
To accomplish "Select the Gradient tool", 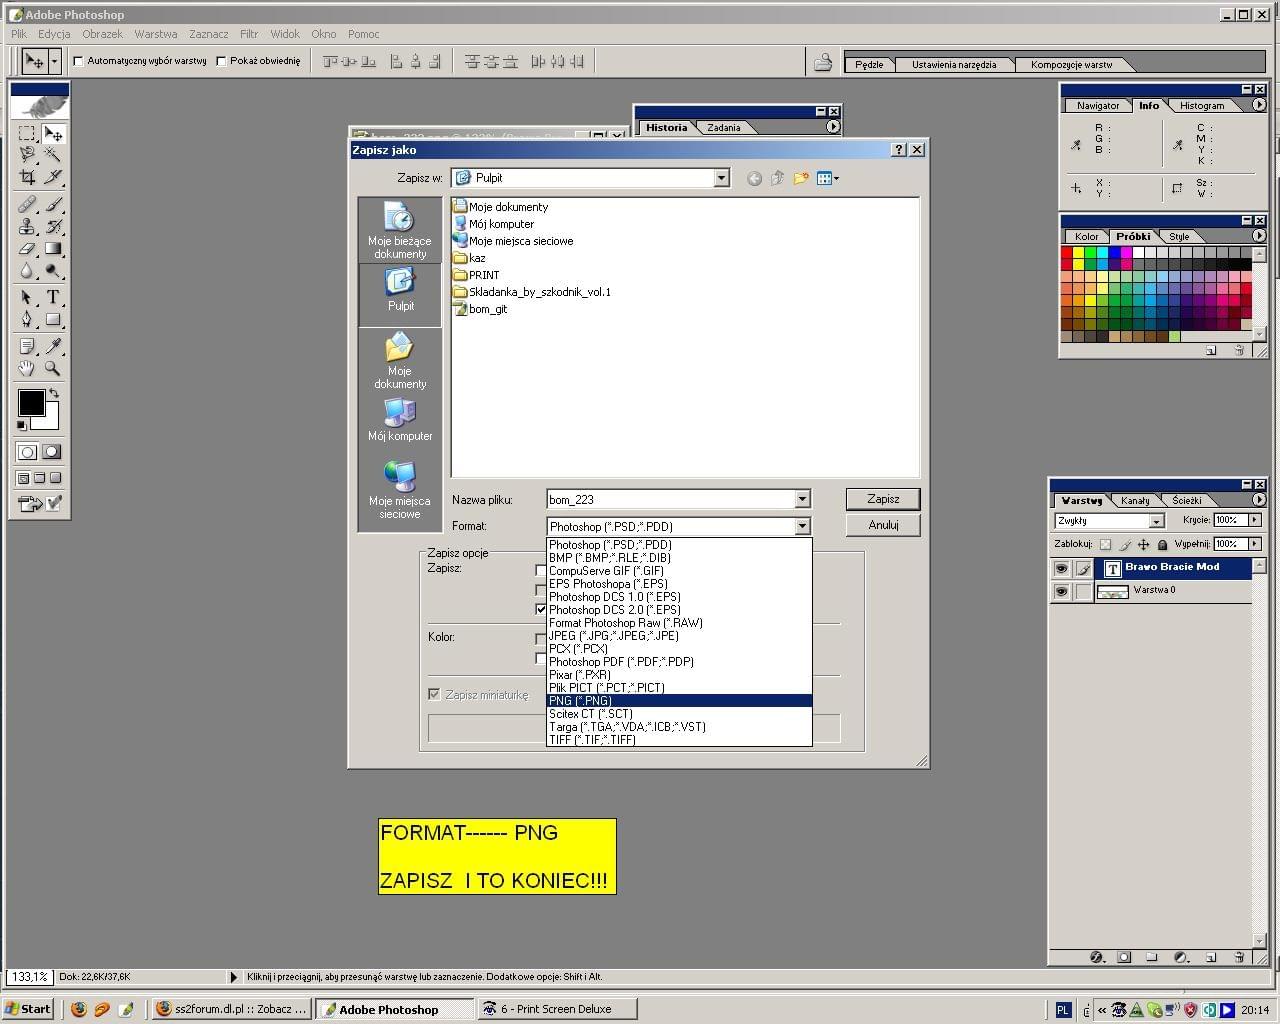I will (x=53, y=249).
